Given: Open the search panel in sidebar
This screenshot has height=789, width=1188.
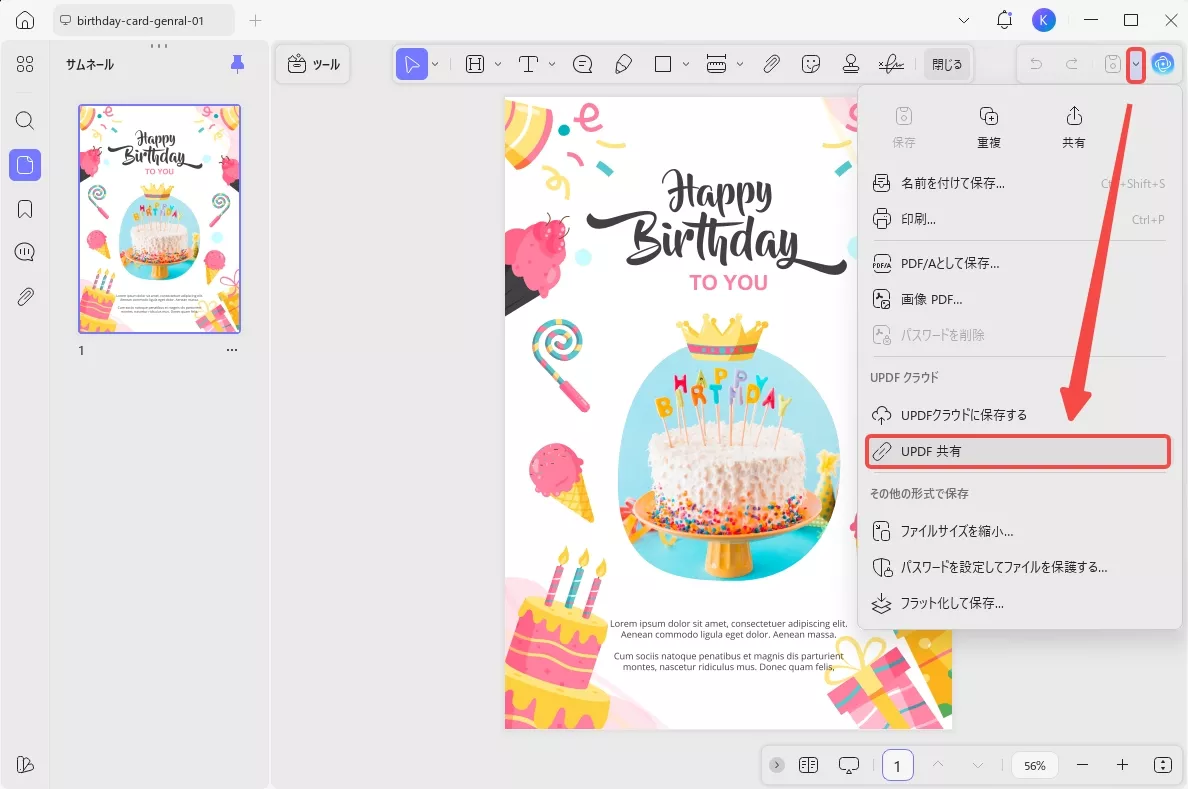Looking at the screenshot, I should [25, 121].
